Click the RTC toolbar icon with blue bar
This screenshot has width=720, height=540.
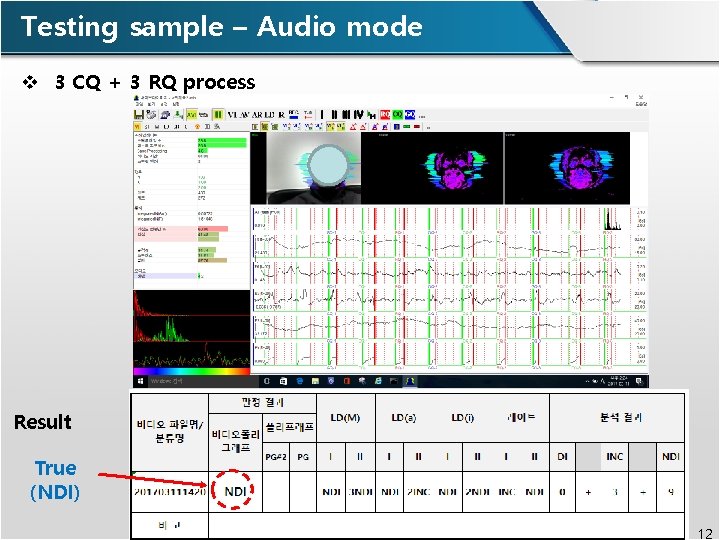click(294, 114)
